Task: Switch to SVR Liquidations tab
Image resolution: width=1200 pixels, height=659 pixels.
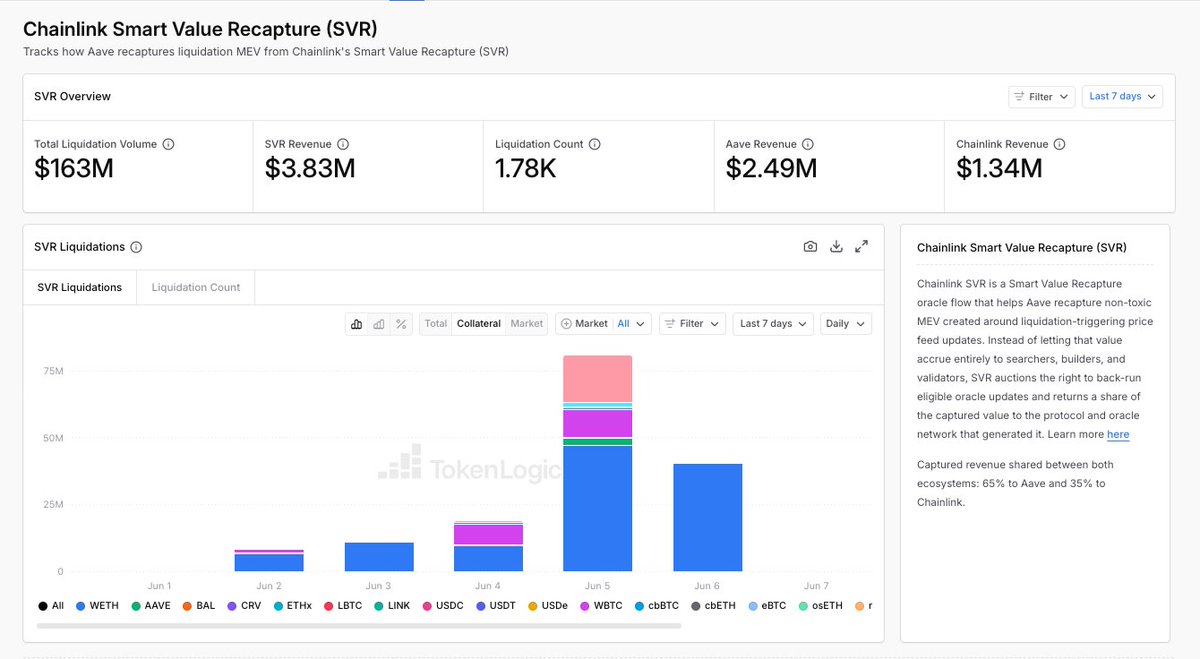Action: pyautogui.click(x=80, y=287)
